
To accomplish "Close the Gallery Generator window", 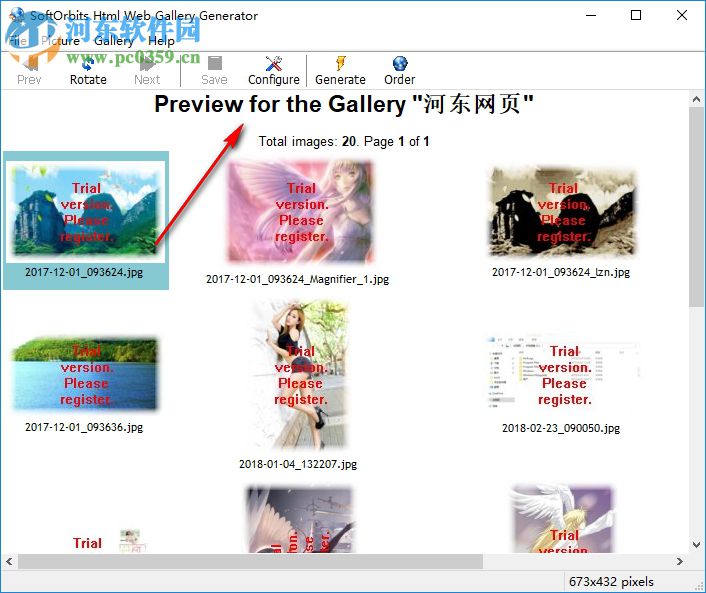I will 682,15.
